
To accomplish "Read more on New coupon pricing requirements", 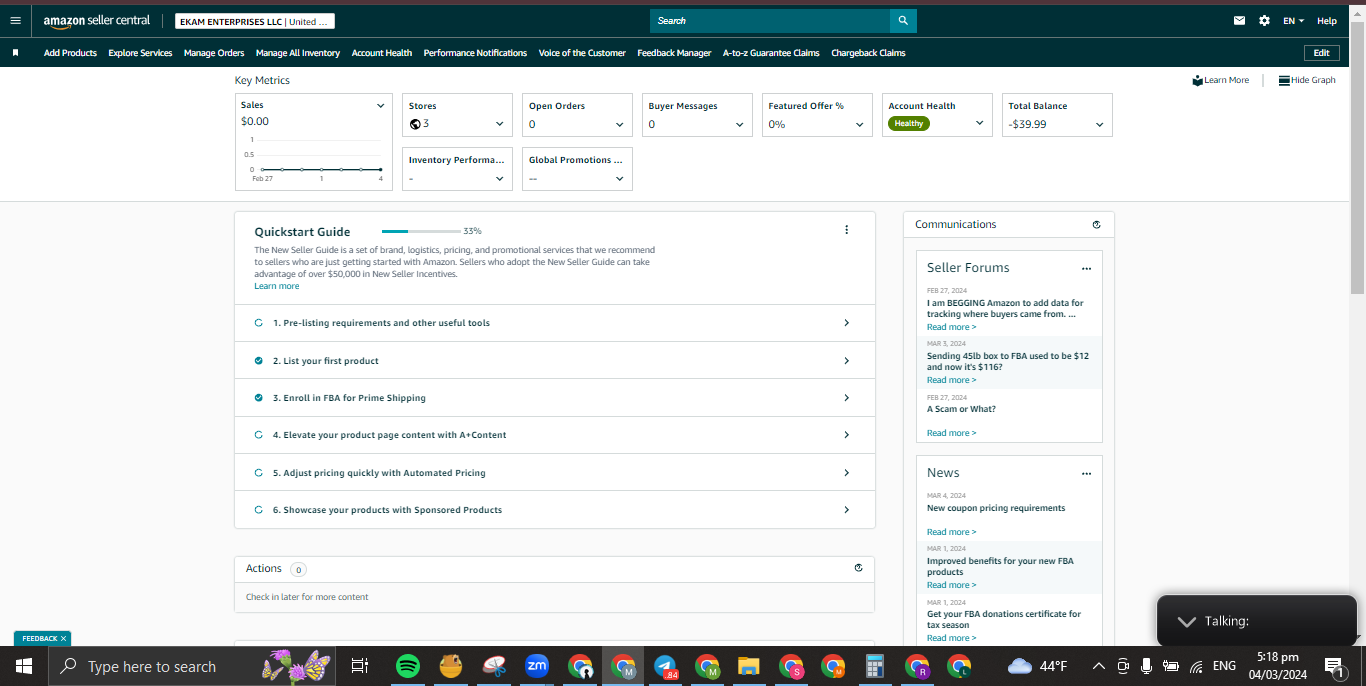I will click(x=951, y=532).
